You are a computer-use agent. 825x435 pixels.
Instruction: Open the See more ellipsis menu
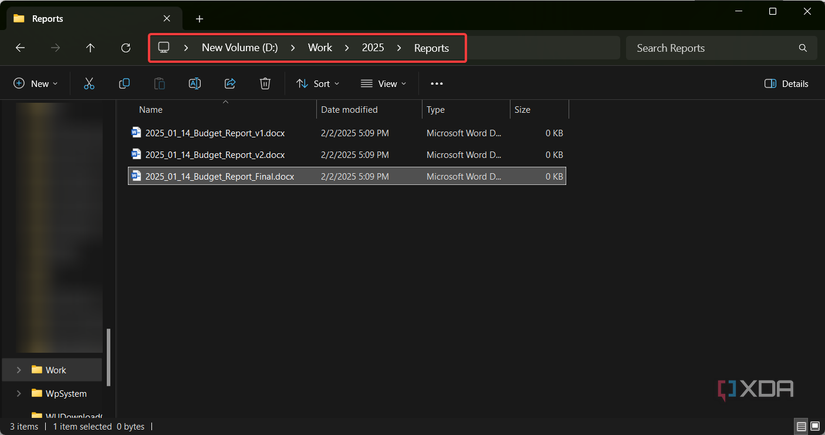click(436, 84)
